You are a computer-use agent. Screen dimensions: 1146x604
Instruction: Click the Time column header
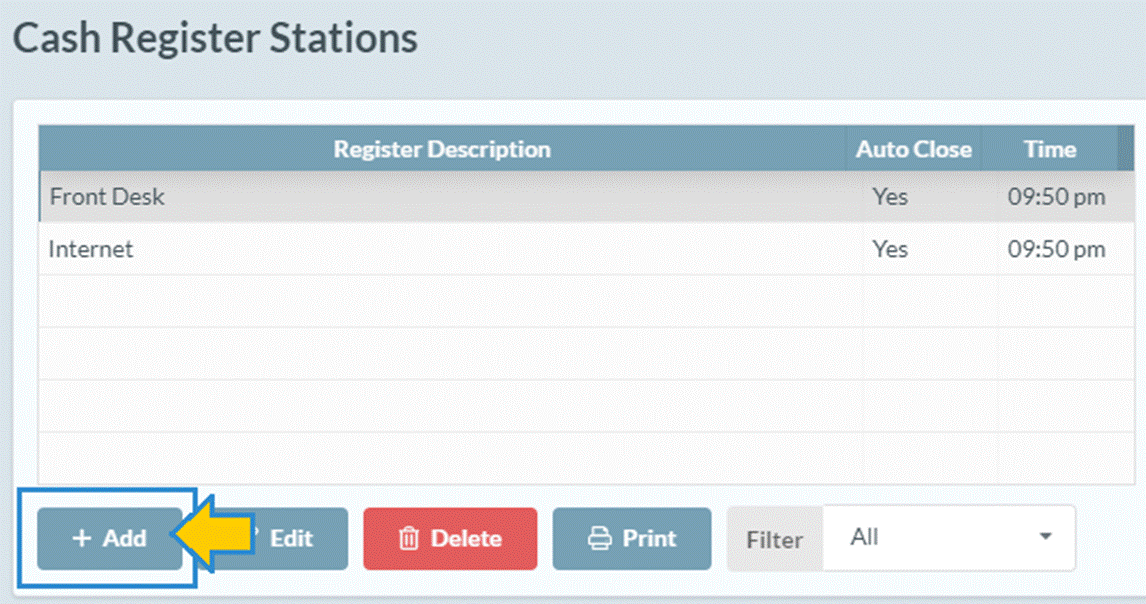tap(1049, 150)
